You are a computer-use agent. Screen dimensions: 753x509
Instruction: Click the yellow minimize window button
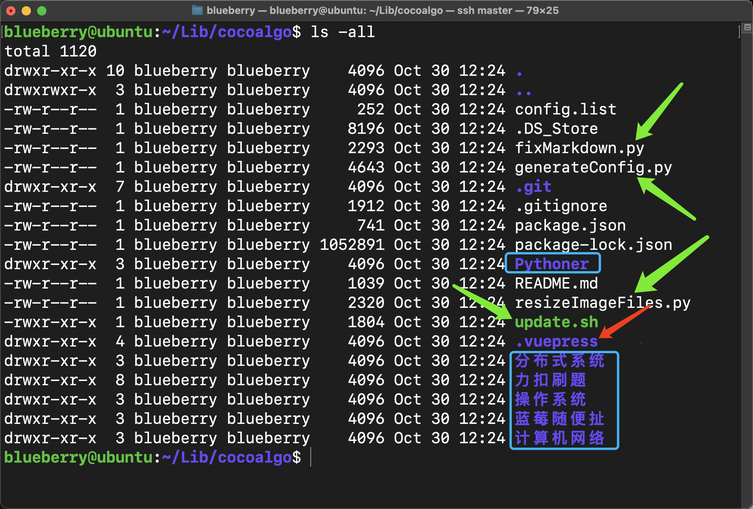(30, 10)
